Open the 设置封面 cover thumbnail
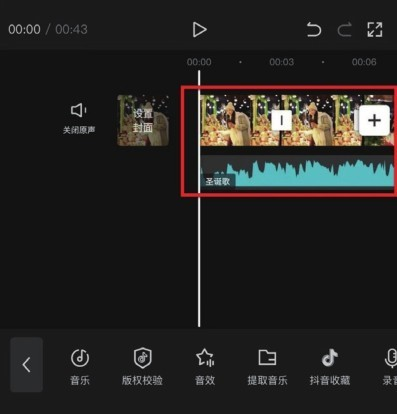397x414 pixels. [143, 120]
